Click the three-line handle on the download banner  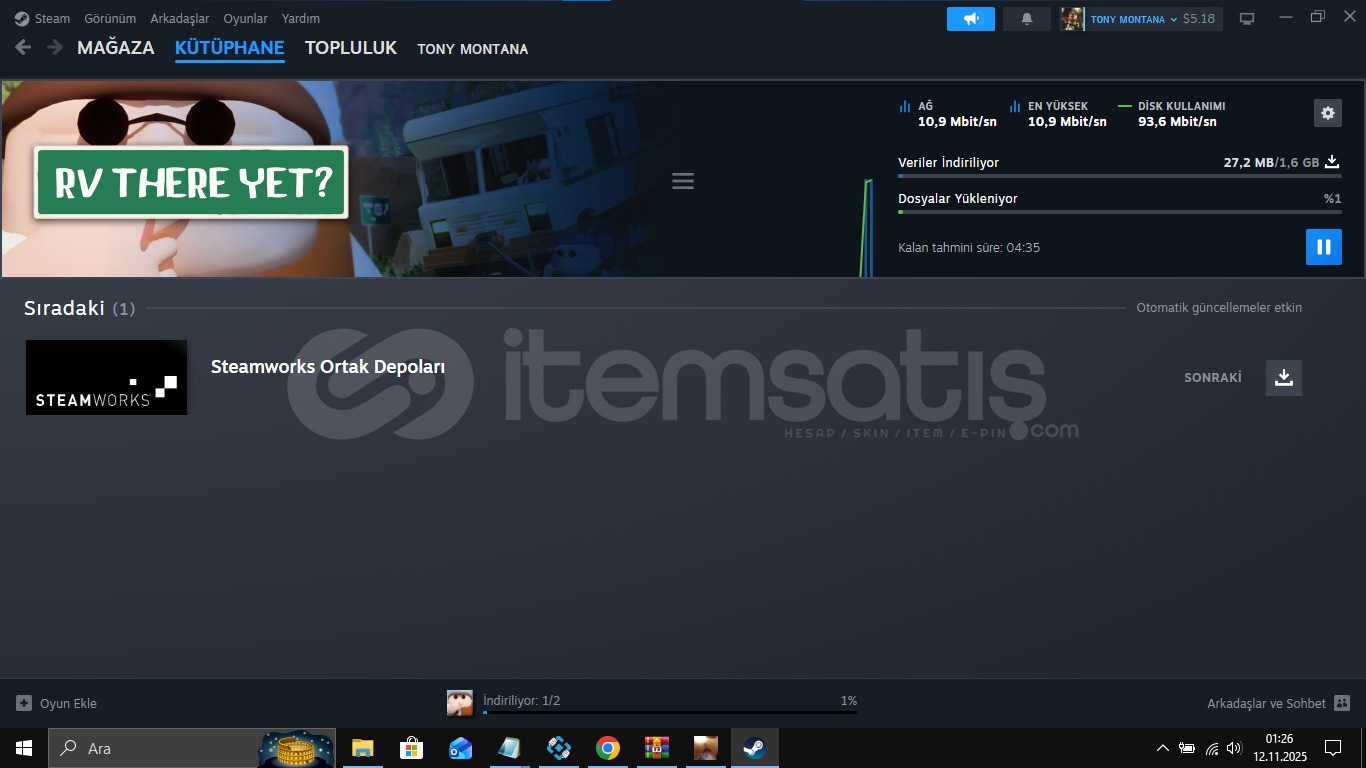683,181
